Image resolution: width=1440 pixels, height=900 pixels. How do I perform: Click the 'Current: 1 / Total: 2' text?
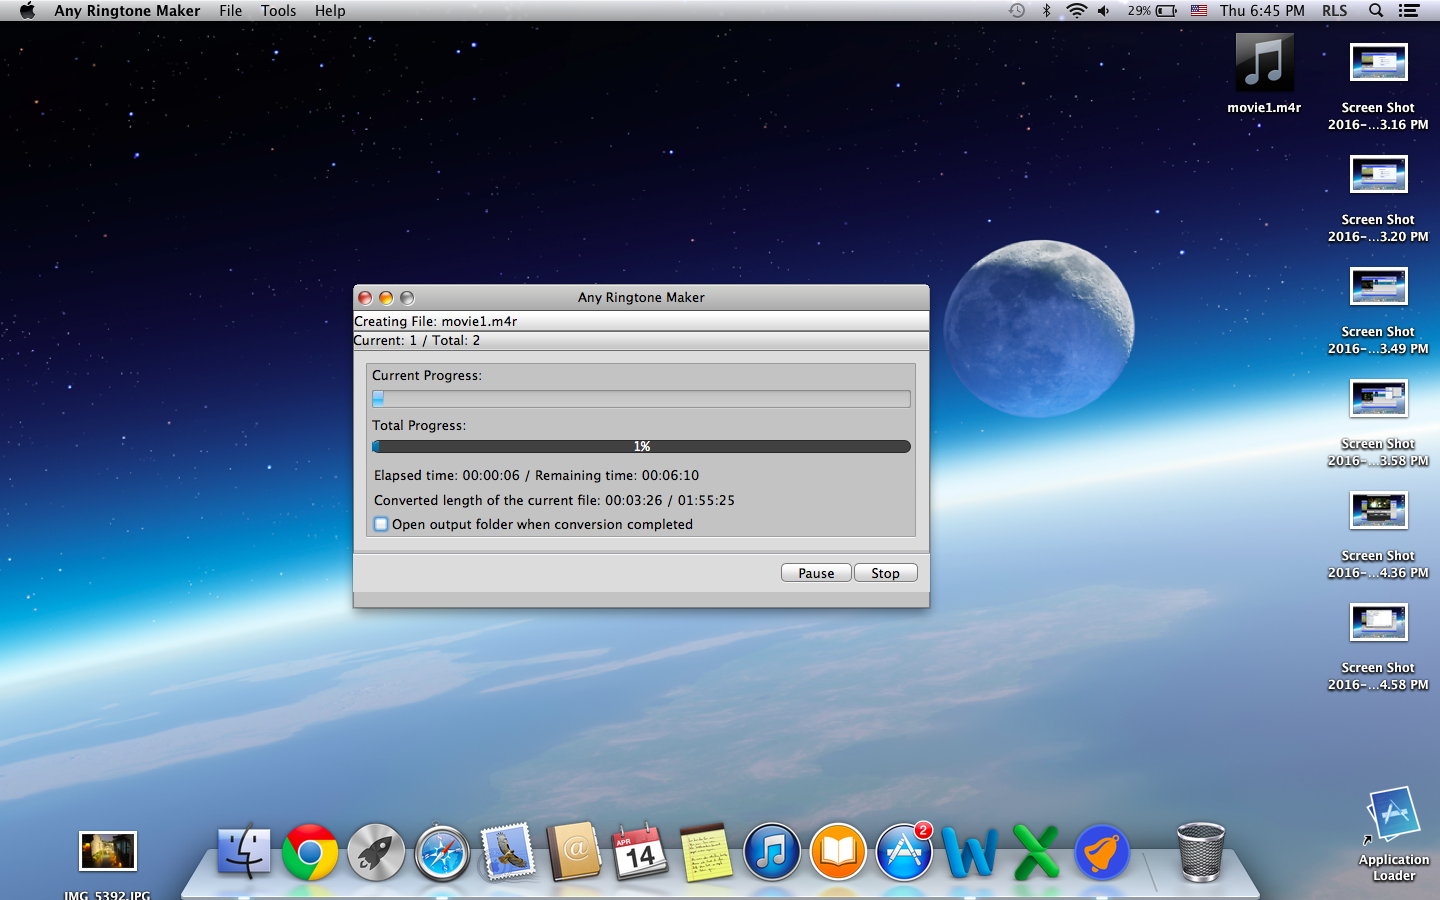point(417,340)
